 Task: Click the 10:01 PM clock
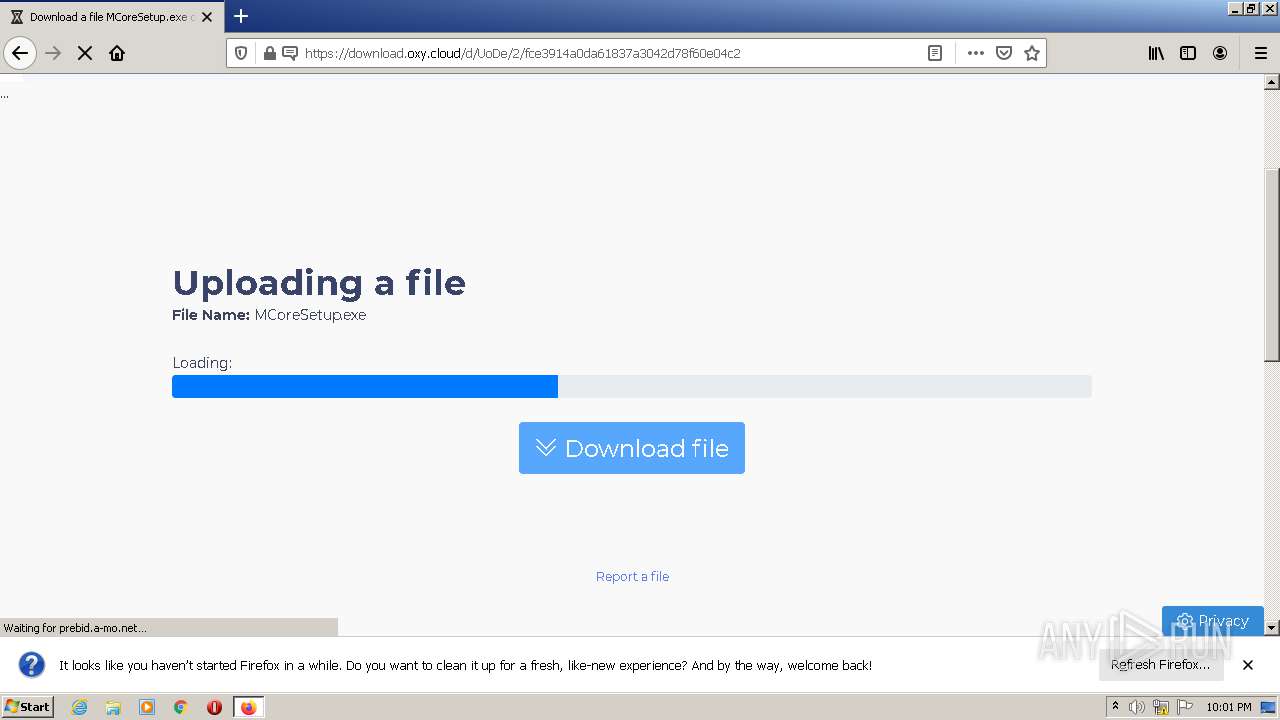(1229, 707)
